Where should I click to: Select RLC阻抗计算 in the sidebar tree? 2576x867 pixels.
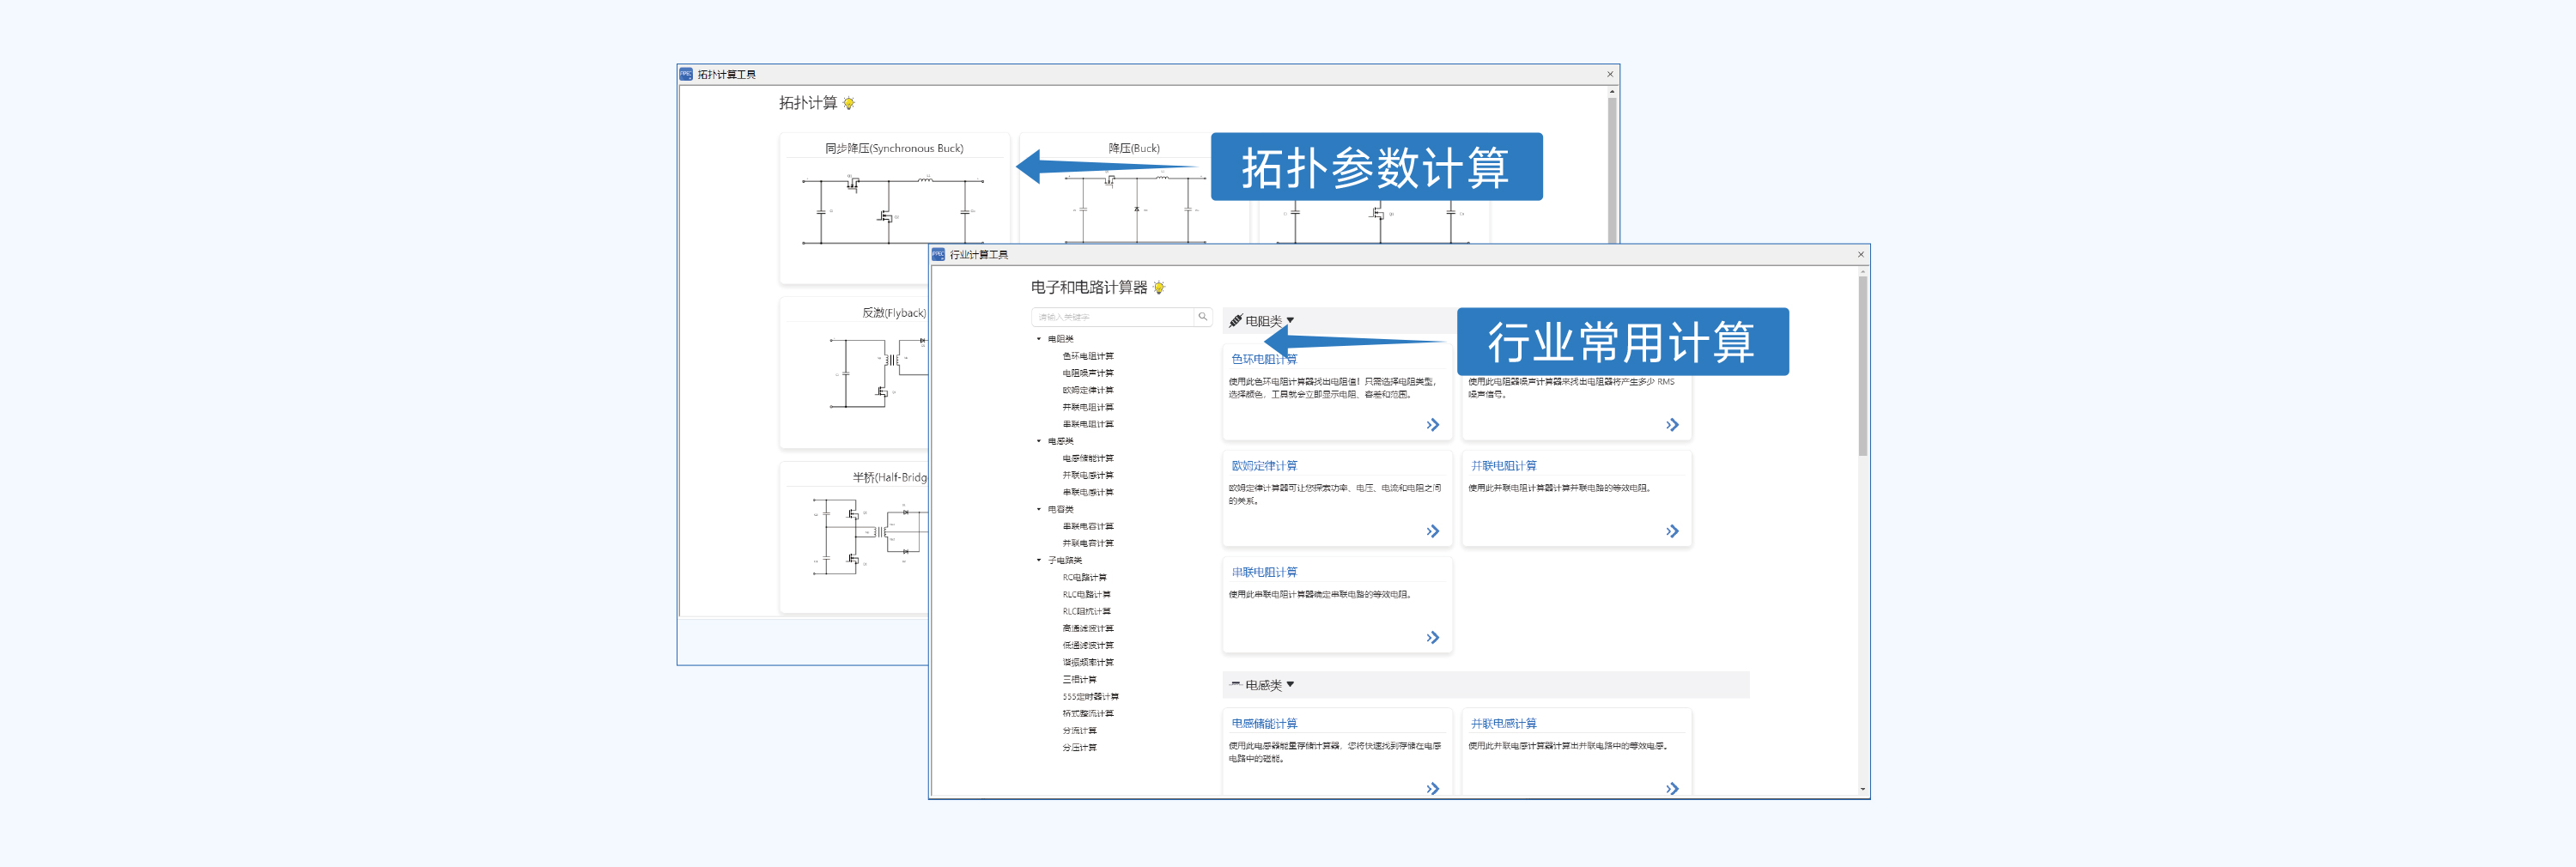tap(1086, 612)
